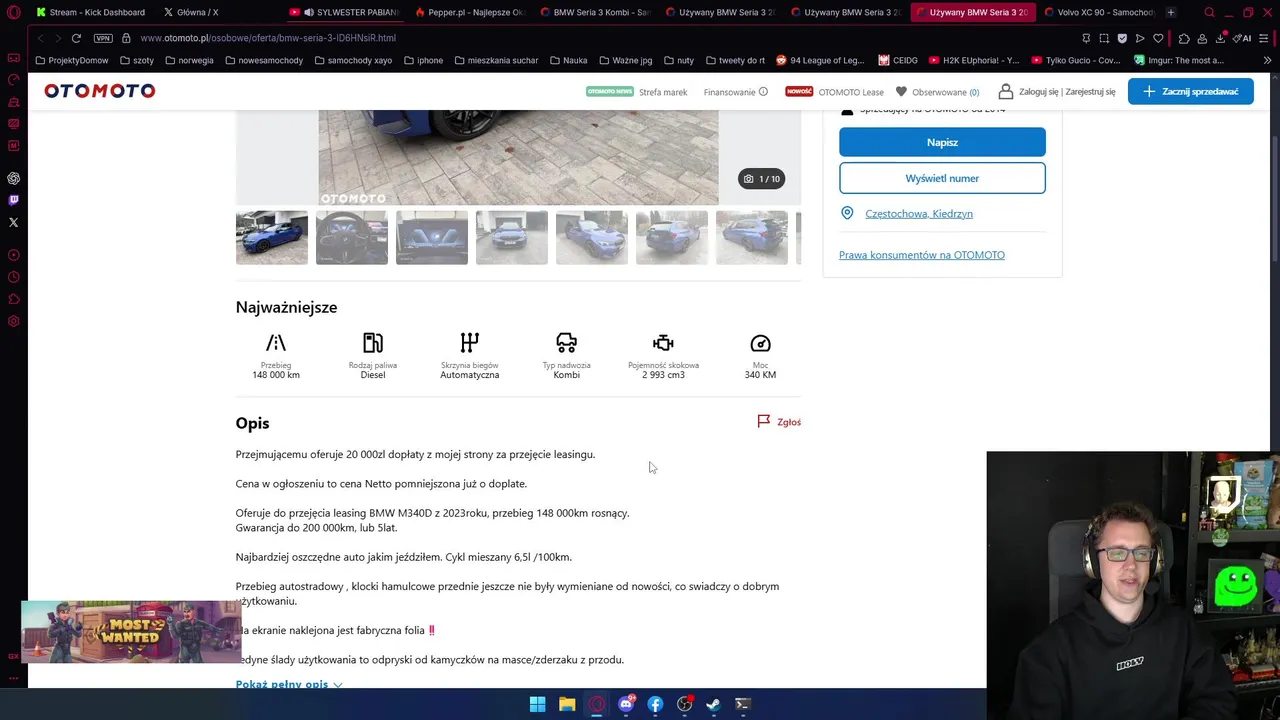This screenshot has height=720, width=1280.
Task: Open sidebar extensions cube icon
Action: [14, 299]
